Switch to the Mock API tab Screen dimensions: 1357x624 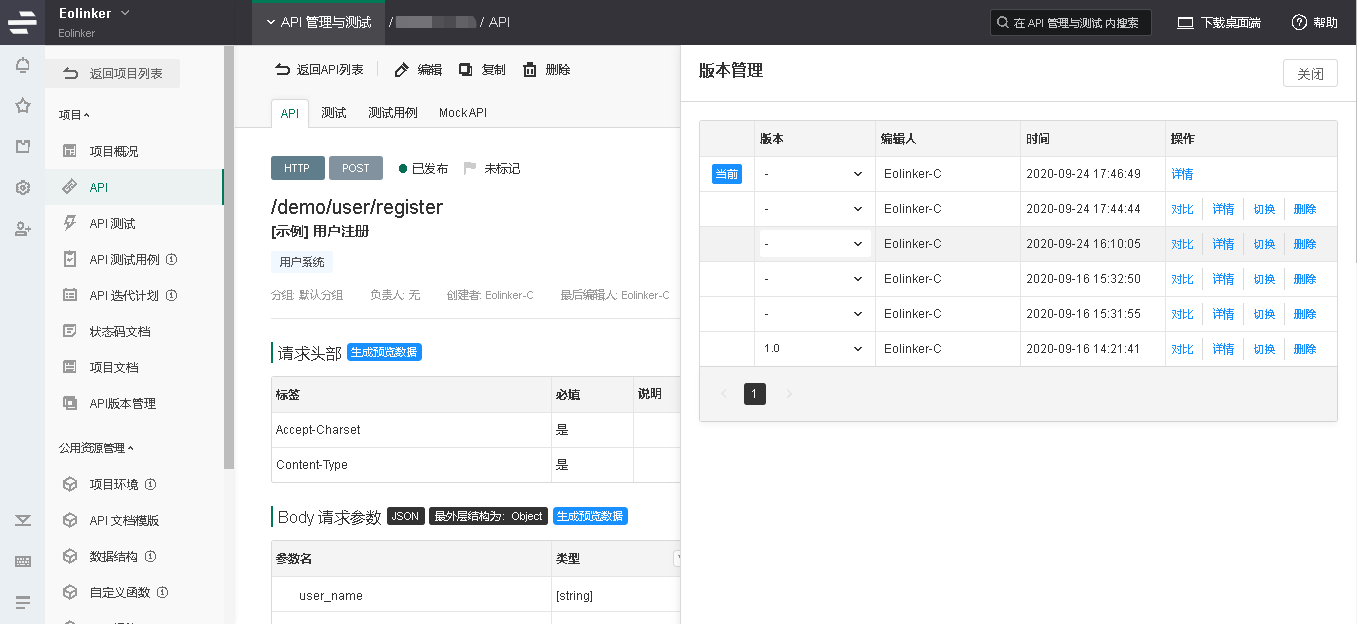pyautogui.click(x=462, y=113)
